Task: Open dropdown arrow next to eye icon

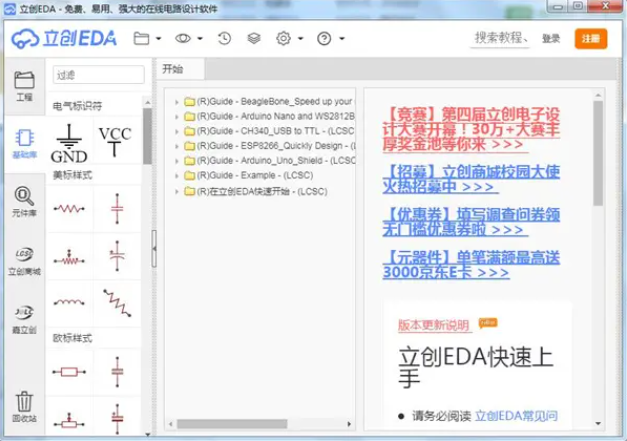Action: [x=200, y=39]
